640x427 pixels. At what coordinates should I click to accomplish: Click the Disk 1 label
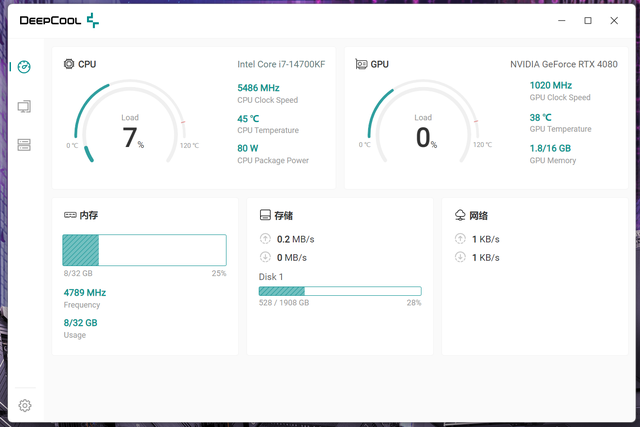pyautogui.click(x=271, y=277)
